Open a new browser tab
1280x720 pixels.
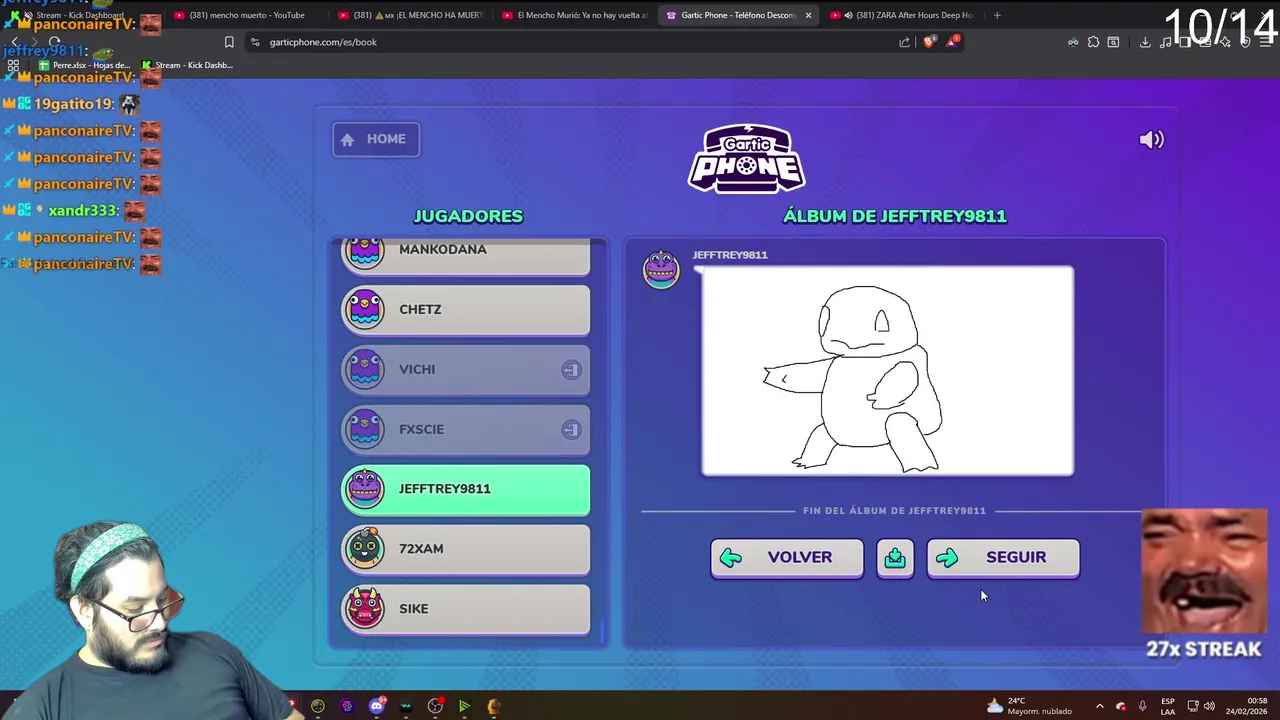(x=997, y=15)
